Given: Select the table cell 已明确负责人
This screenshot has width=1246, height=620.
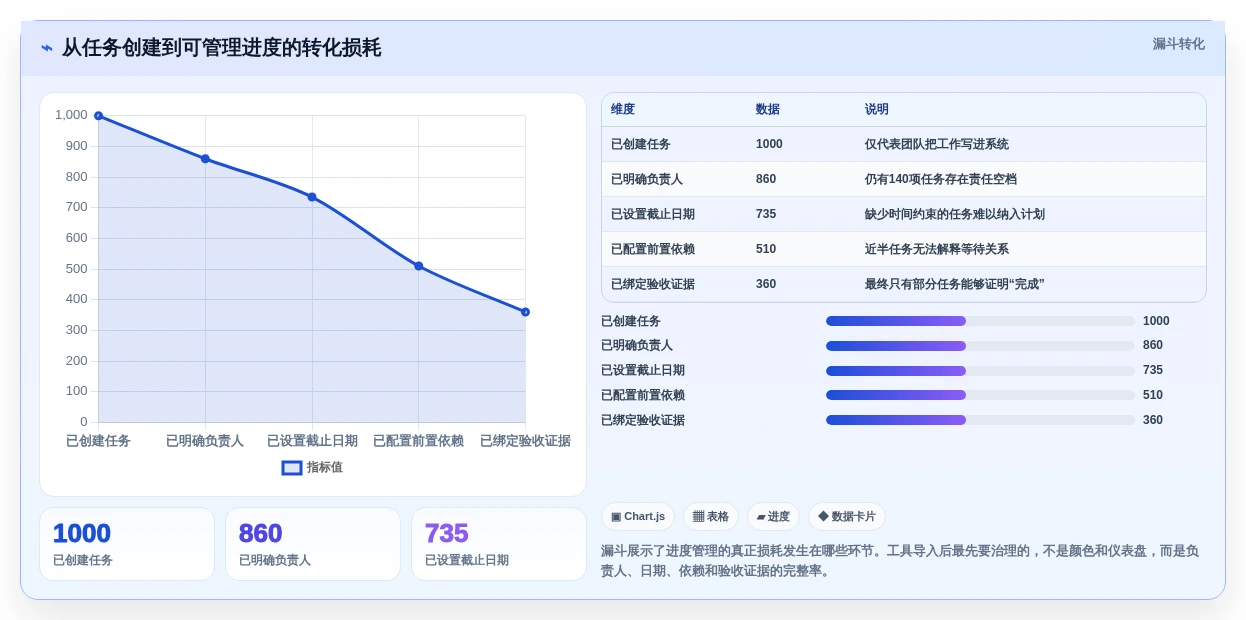Looking at the screenshot, I should coord(647,179).
